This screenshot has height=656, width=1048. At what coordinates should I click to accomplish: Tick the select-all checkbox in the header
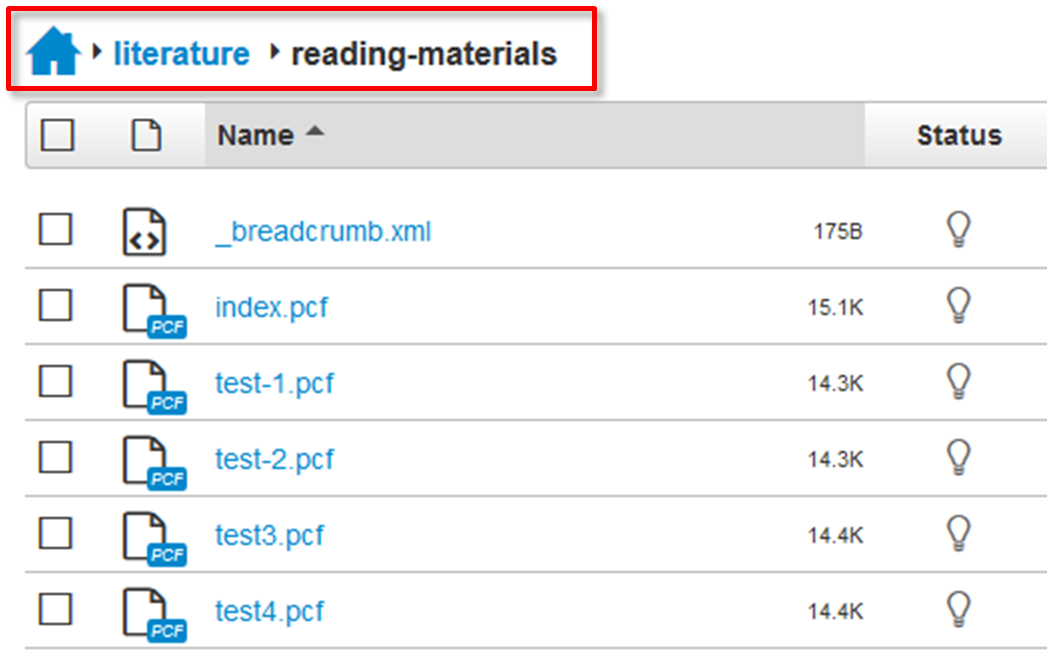57,135
